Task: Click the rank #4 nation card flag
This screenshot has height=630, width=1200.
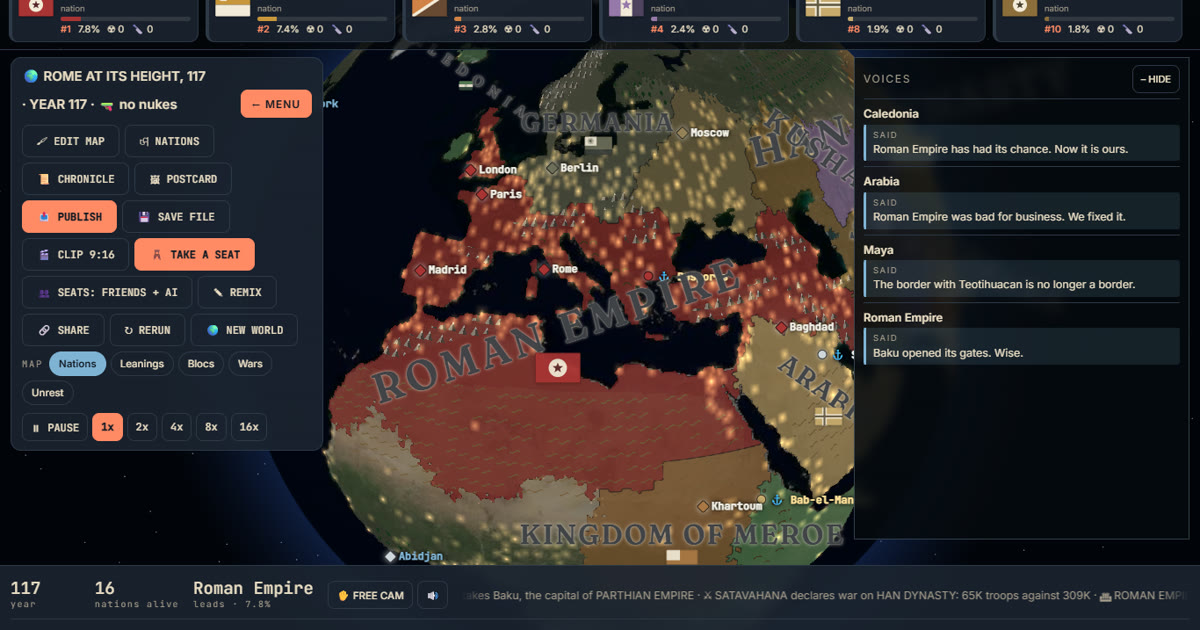Action: [x=627, y=8]
